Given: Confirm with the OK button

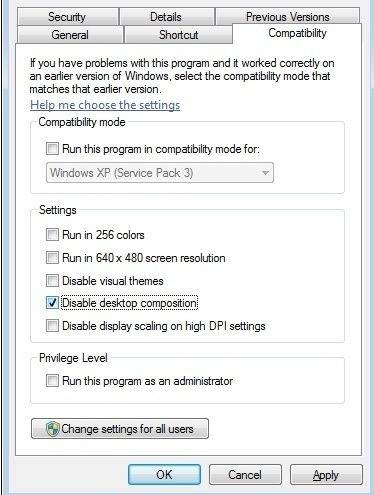Looking at the screenshot, I should click(164, 474).
